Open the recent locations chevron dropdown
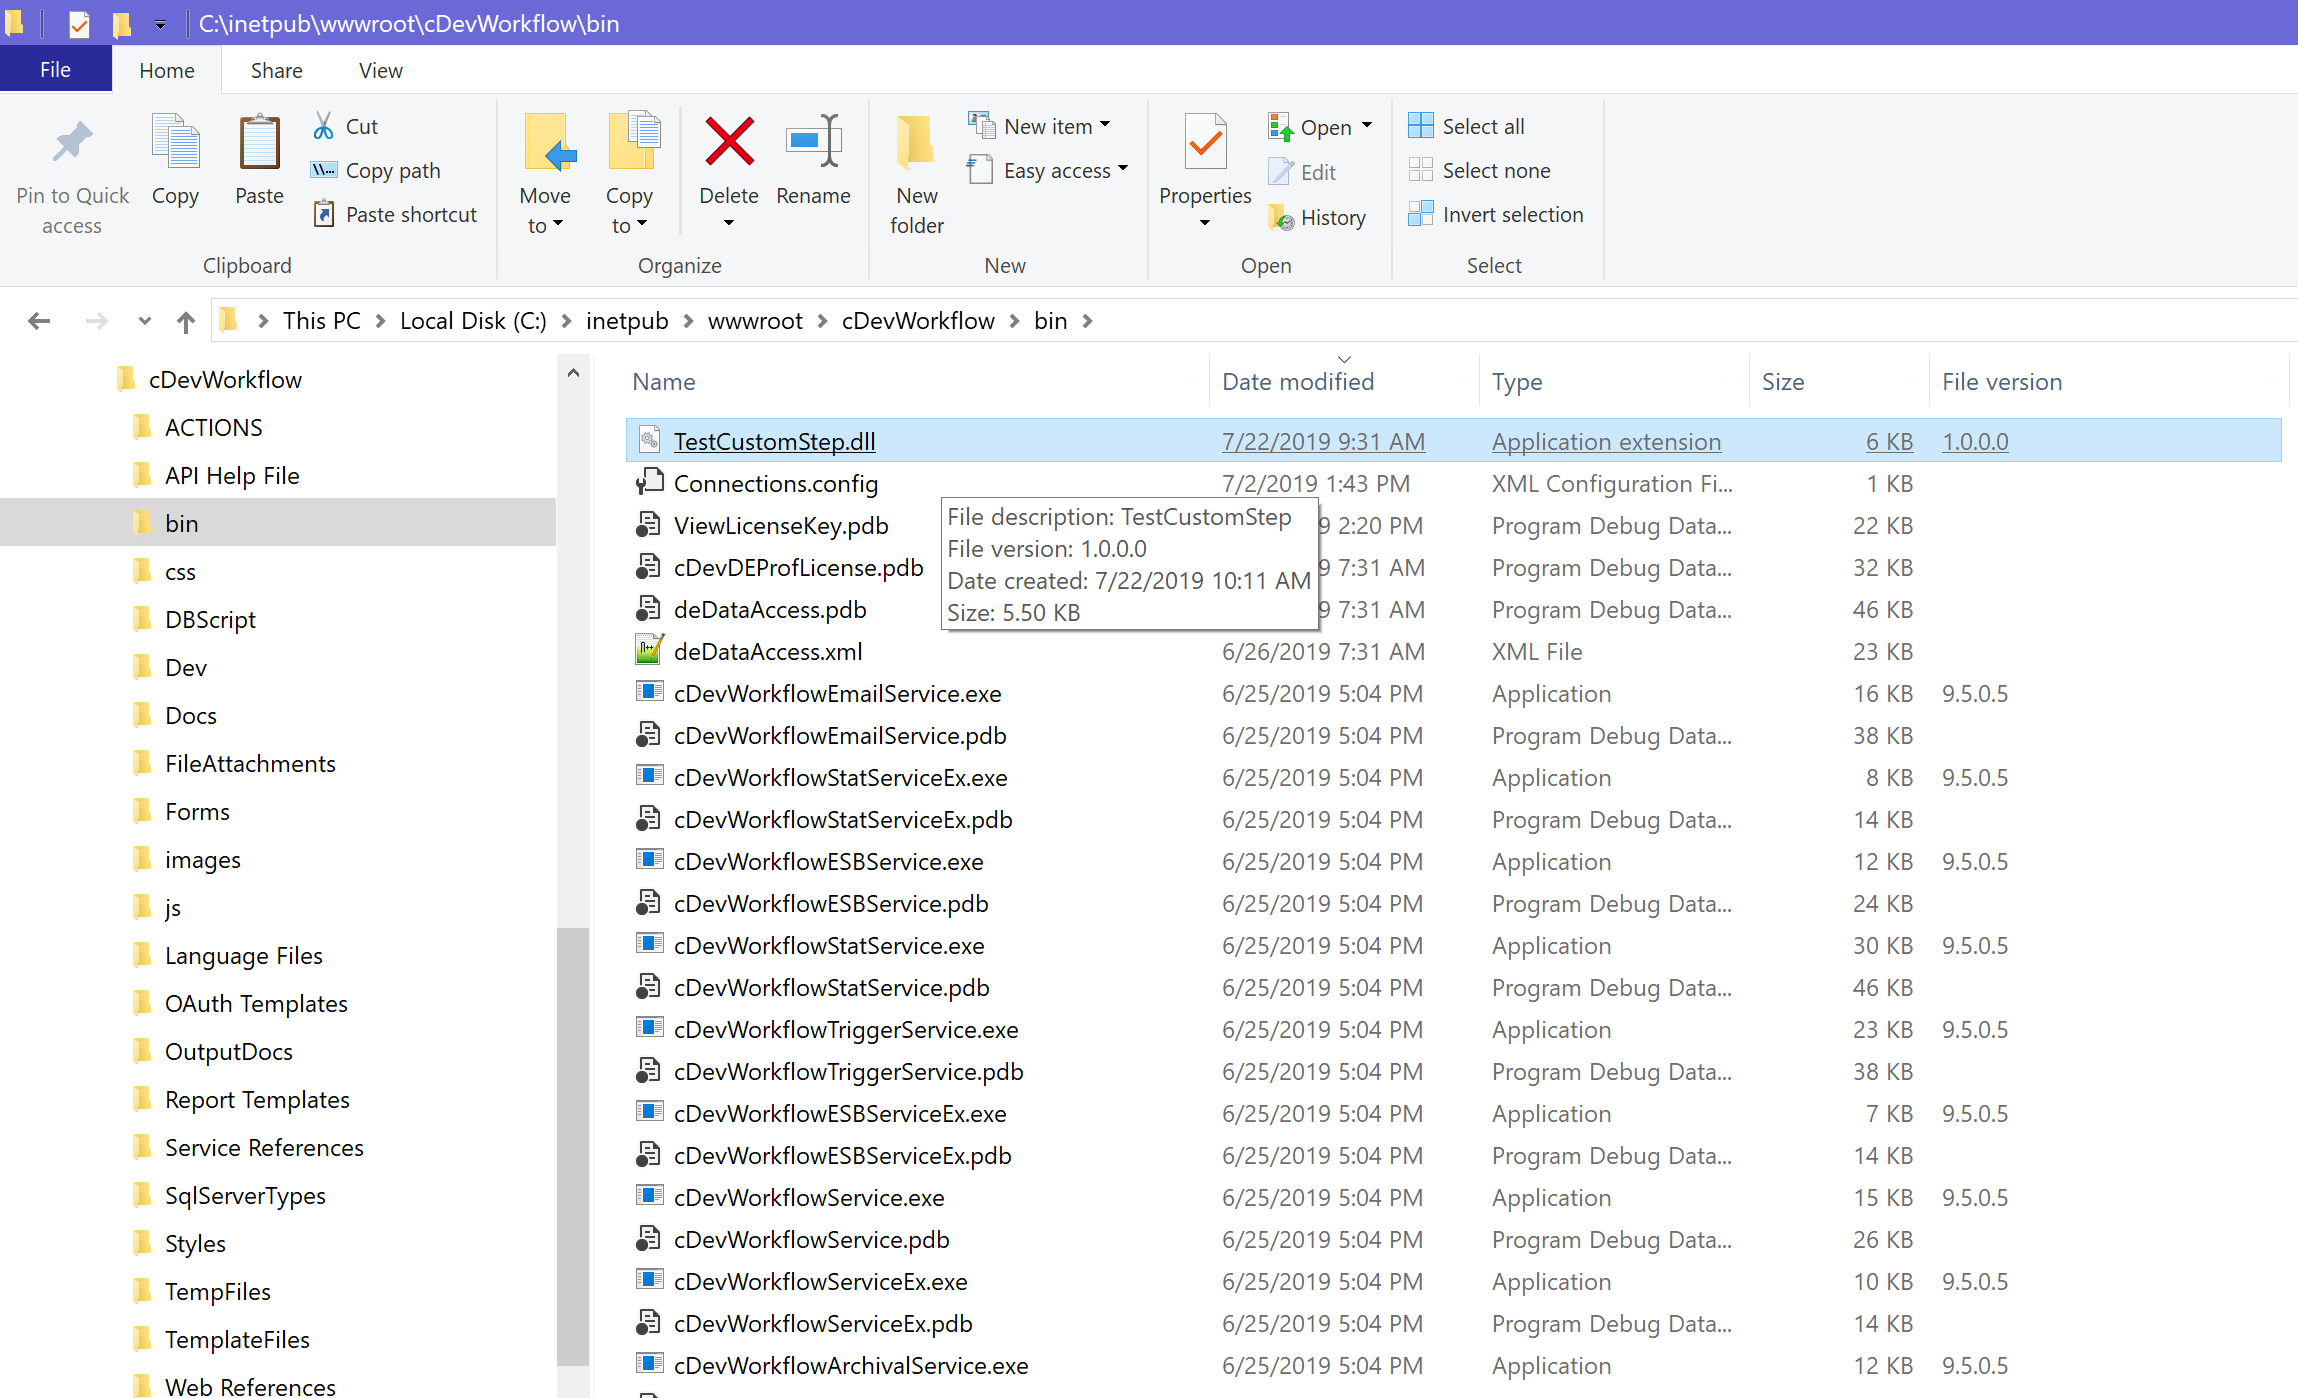The image size is (2298, 1398). (x=145, y=321)
